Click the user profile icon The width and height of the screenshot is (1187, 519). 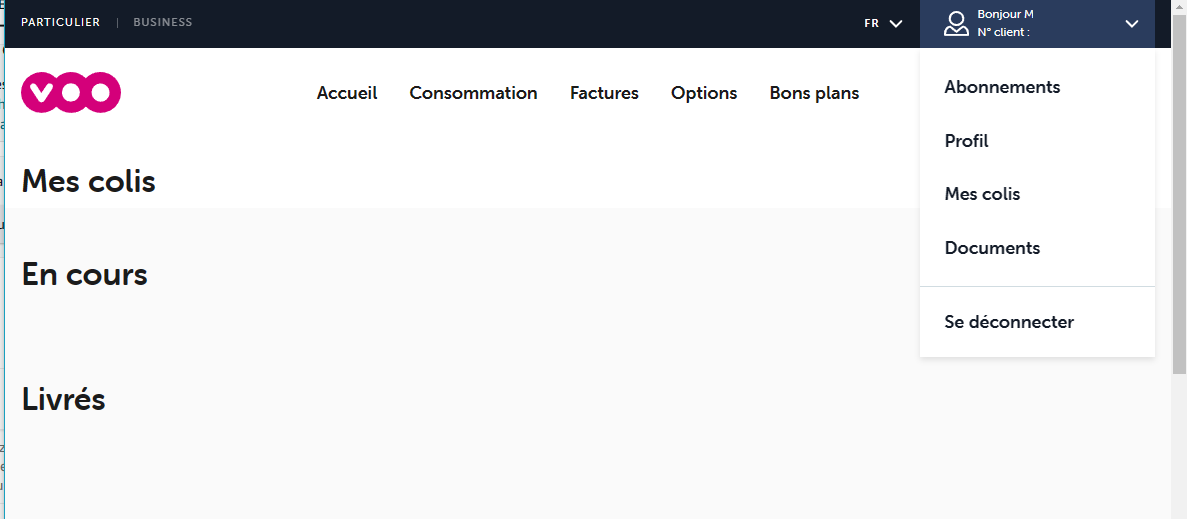956,23
